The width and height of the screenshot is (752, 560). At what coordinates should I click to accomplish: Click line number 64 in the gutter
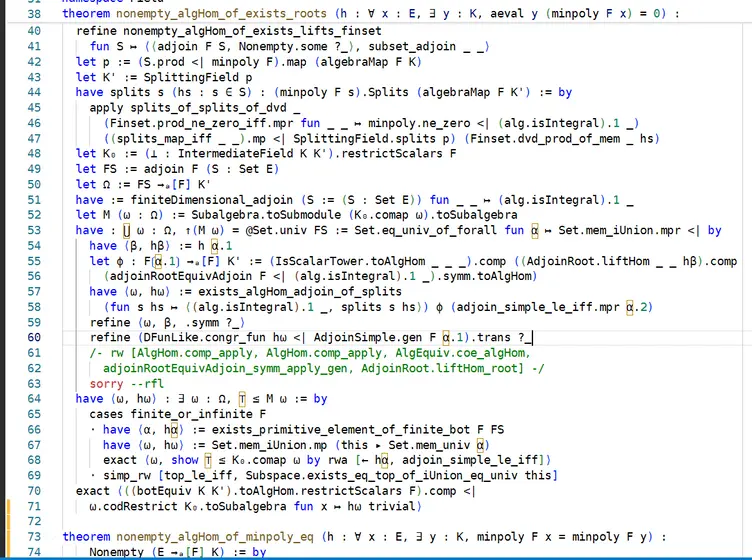[34, 399]
